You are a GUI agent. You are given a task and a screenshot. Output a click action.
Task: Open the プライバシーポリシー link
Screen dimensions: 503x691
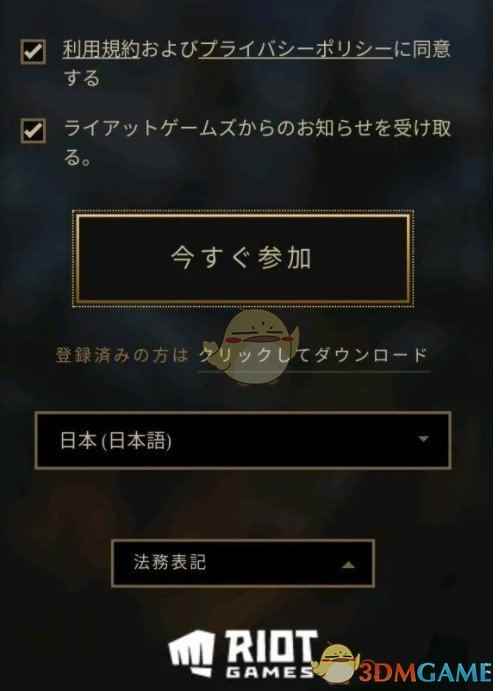coord(295,49)
